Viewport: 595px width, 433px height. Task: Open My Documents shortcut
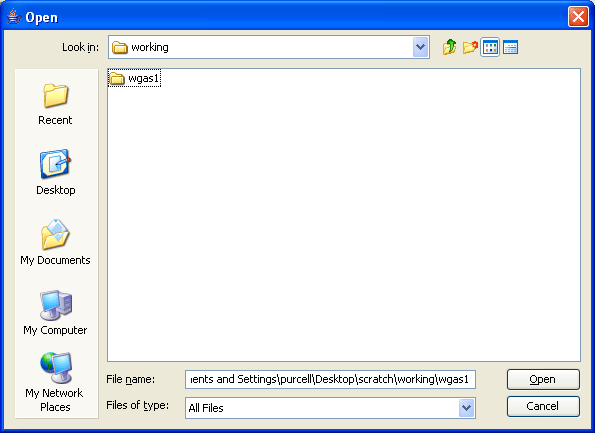point(55,243)
